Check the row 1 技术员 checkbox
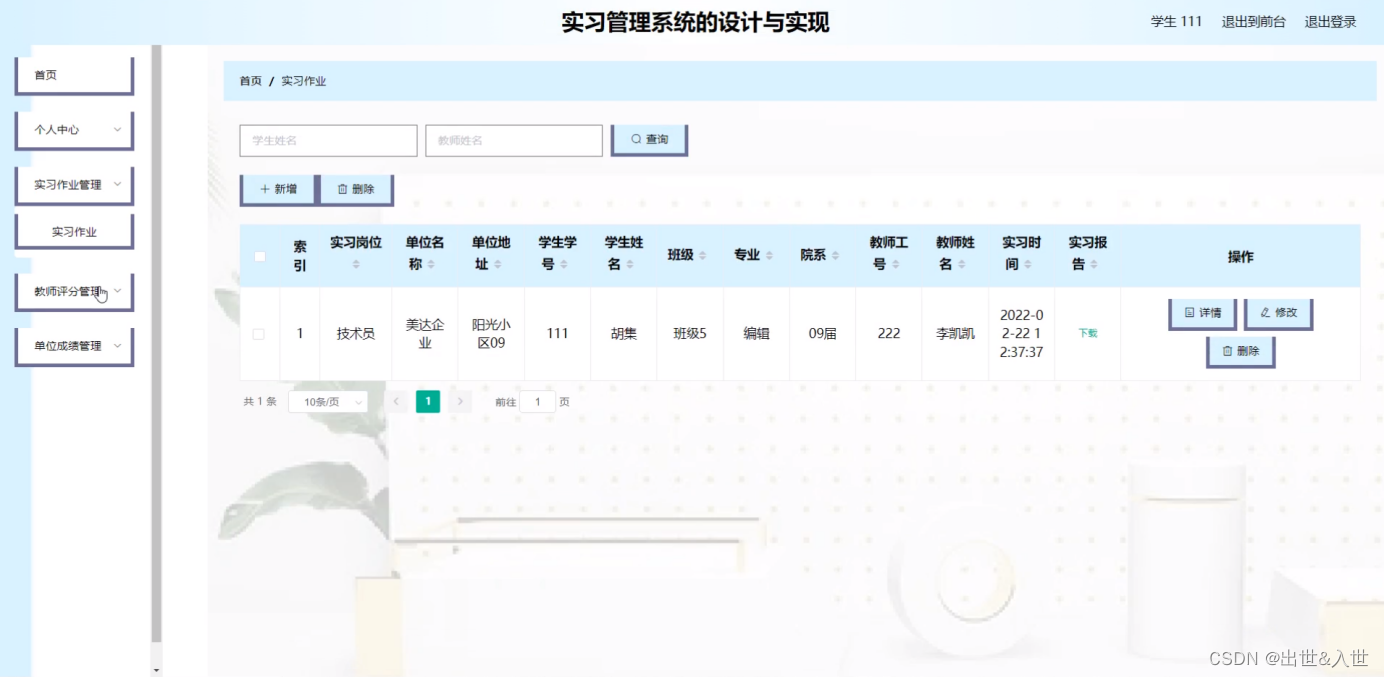The height and width of the screenshot is (677, 1384). 259,334
